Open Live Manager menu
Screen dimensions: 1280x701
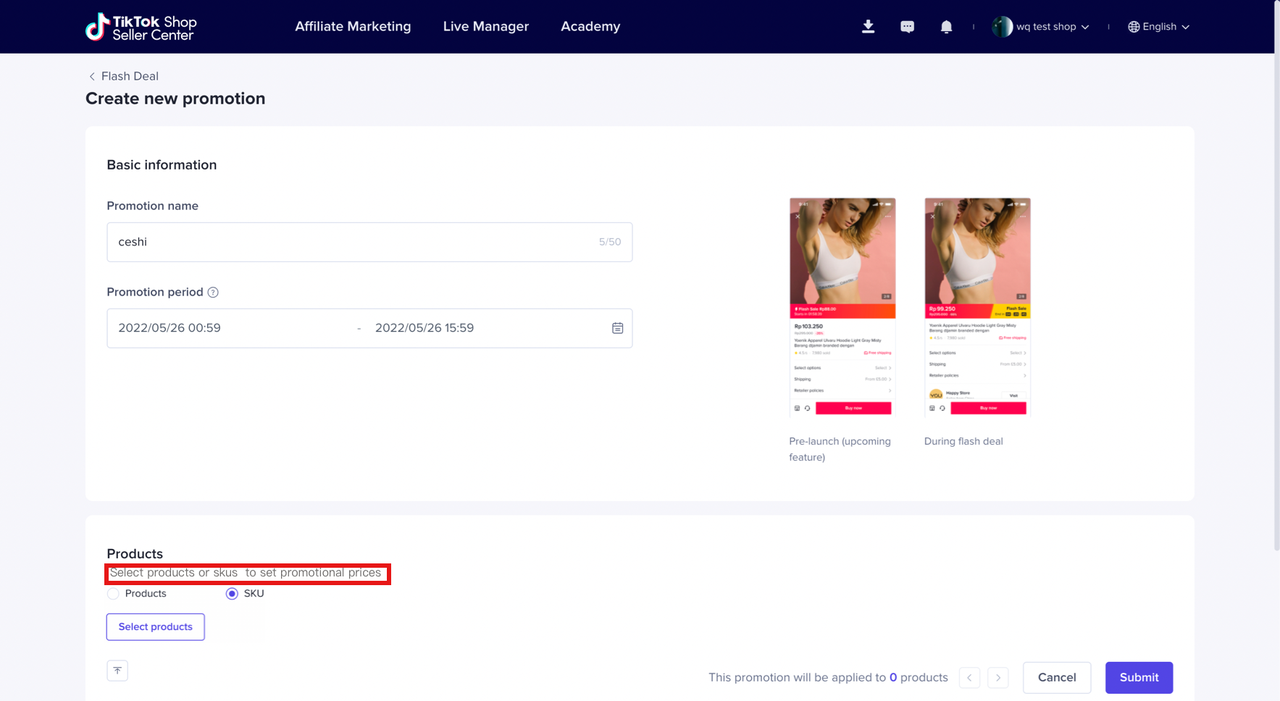tap(486, 27)
